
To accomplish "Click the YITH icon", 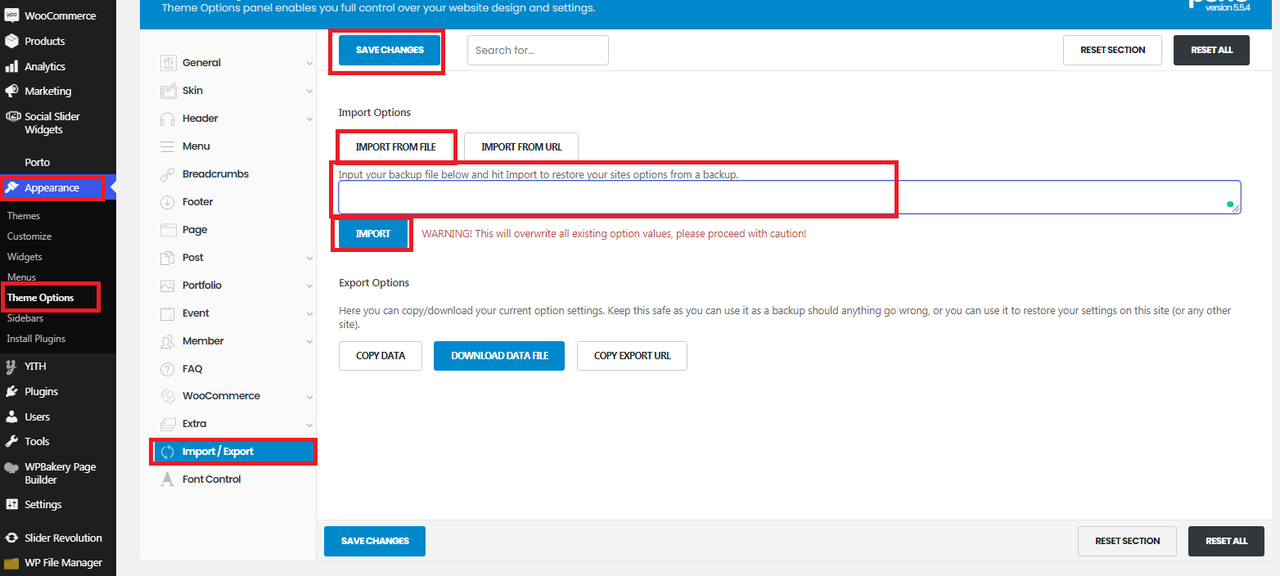I will (12, 366).
